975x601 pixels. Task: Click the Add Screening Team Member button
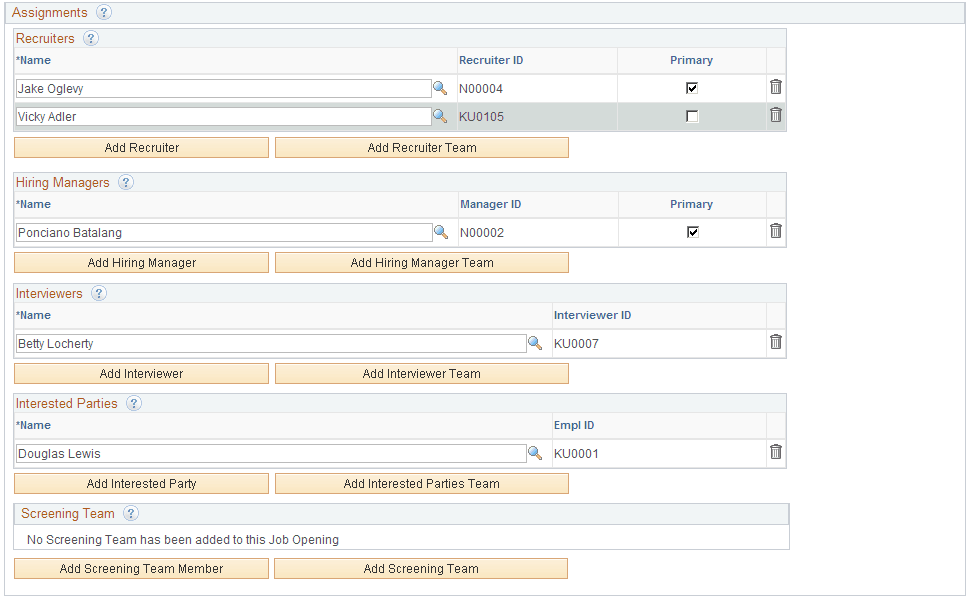pos(141,568)
